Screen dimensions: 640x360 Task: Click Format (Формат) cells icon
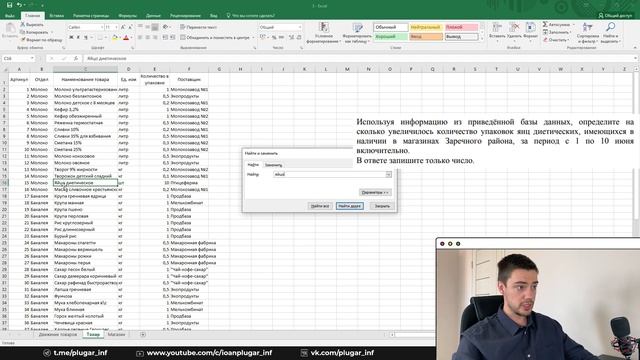530,28
